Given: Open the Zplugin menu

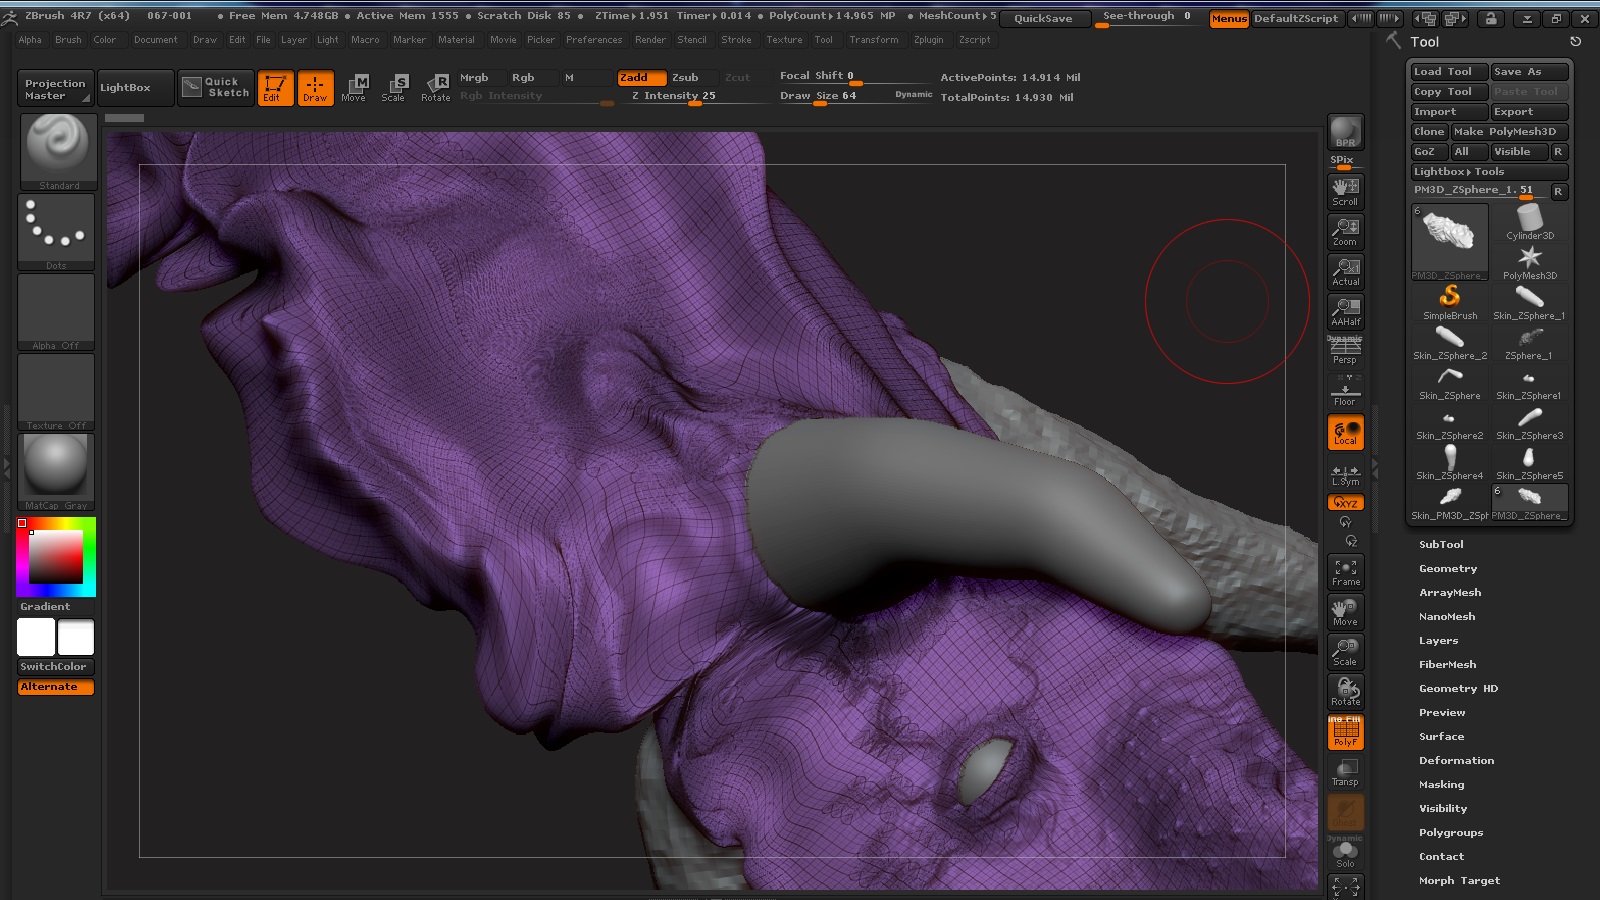Looking at the screenshot, I should (x=928, y=40).
